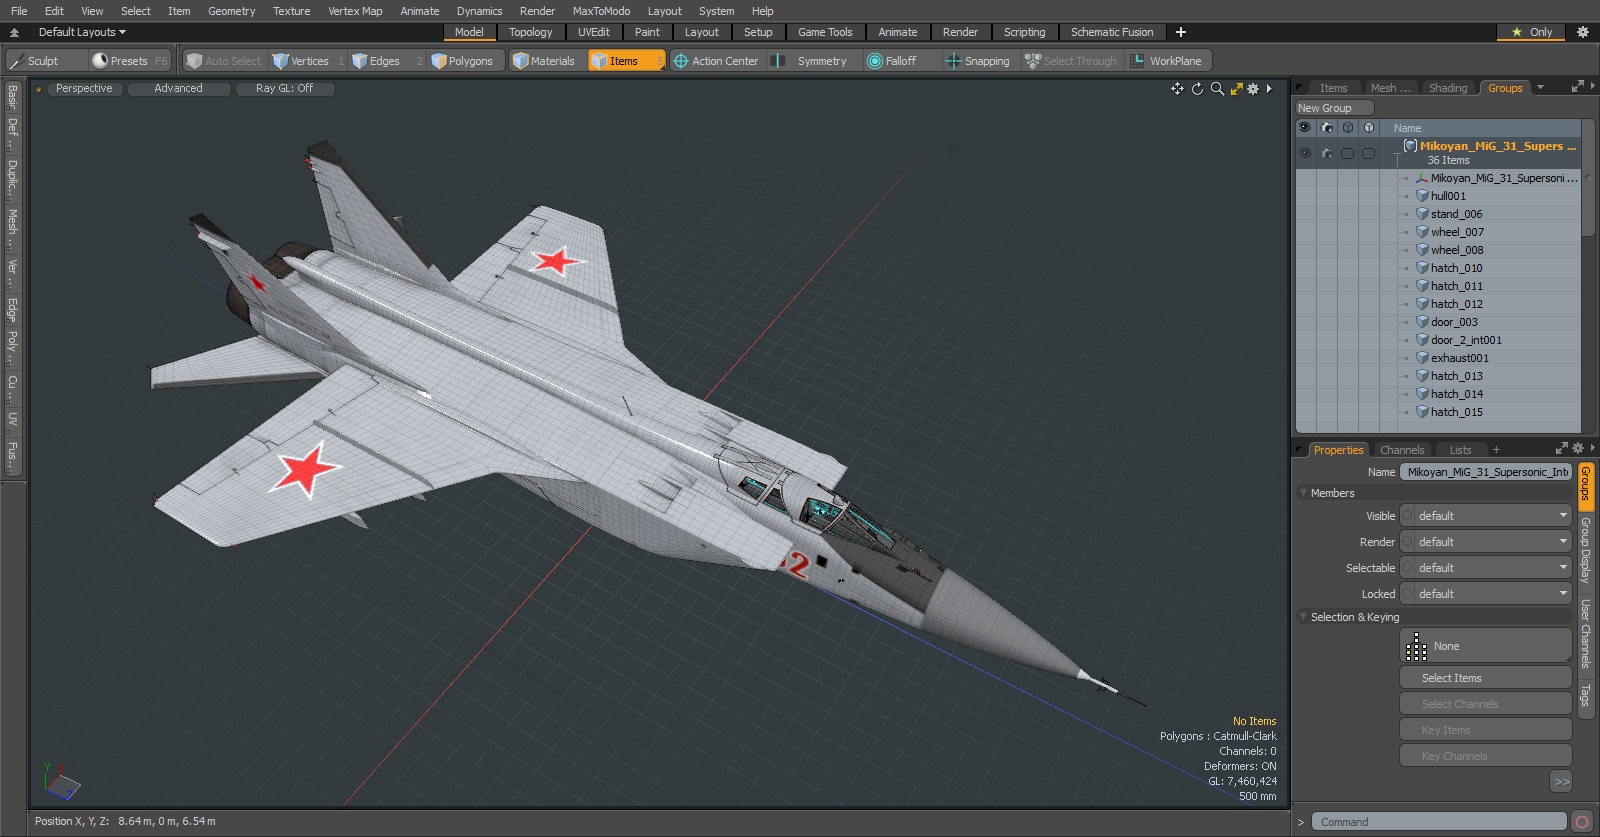This screenshot has width=1600, height=837.
Task: Switch to Channels tab
Action: coord(1402,450)
